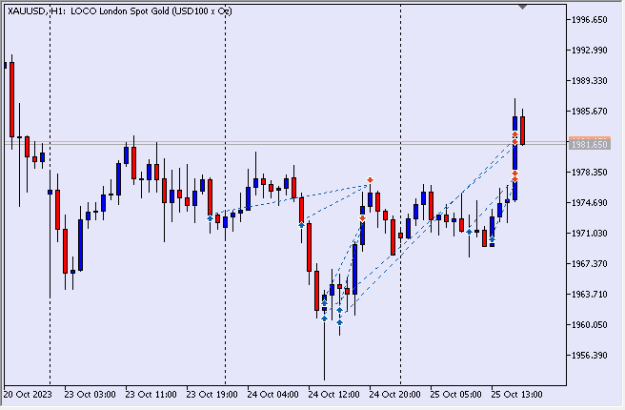This screenshot has height=410, width=625.
Task: Click the 25 Oct 13:00 time axis label
Action: (517, 395)
